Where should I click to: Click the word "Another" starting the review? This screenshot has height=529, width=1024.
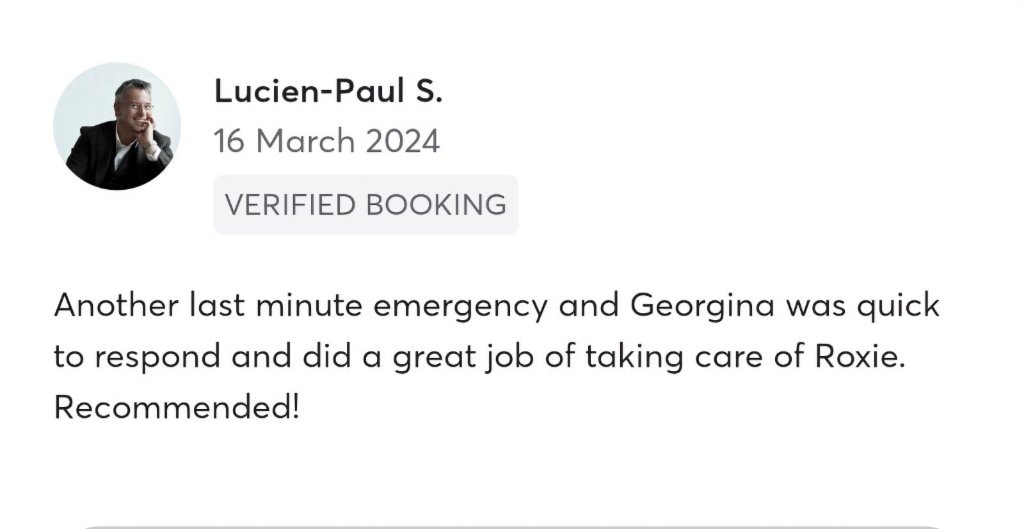[x=114, y=305]
